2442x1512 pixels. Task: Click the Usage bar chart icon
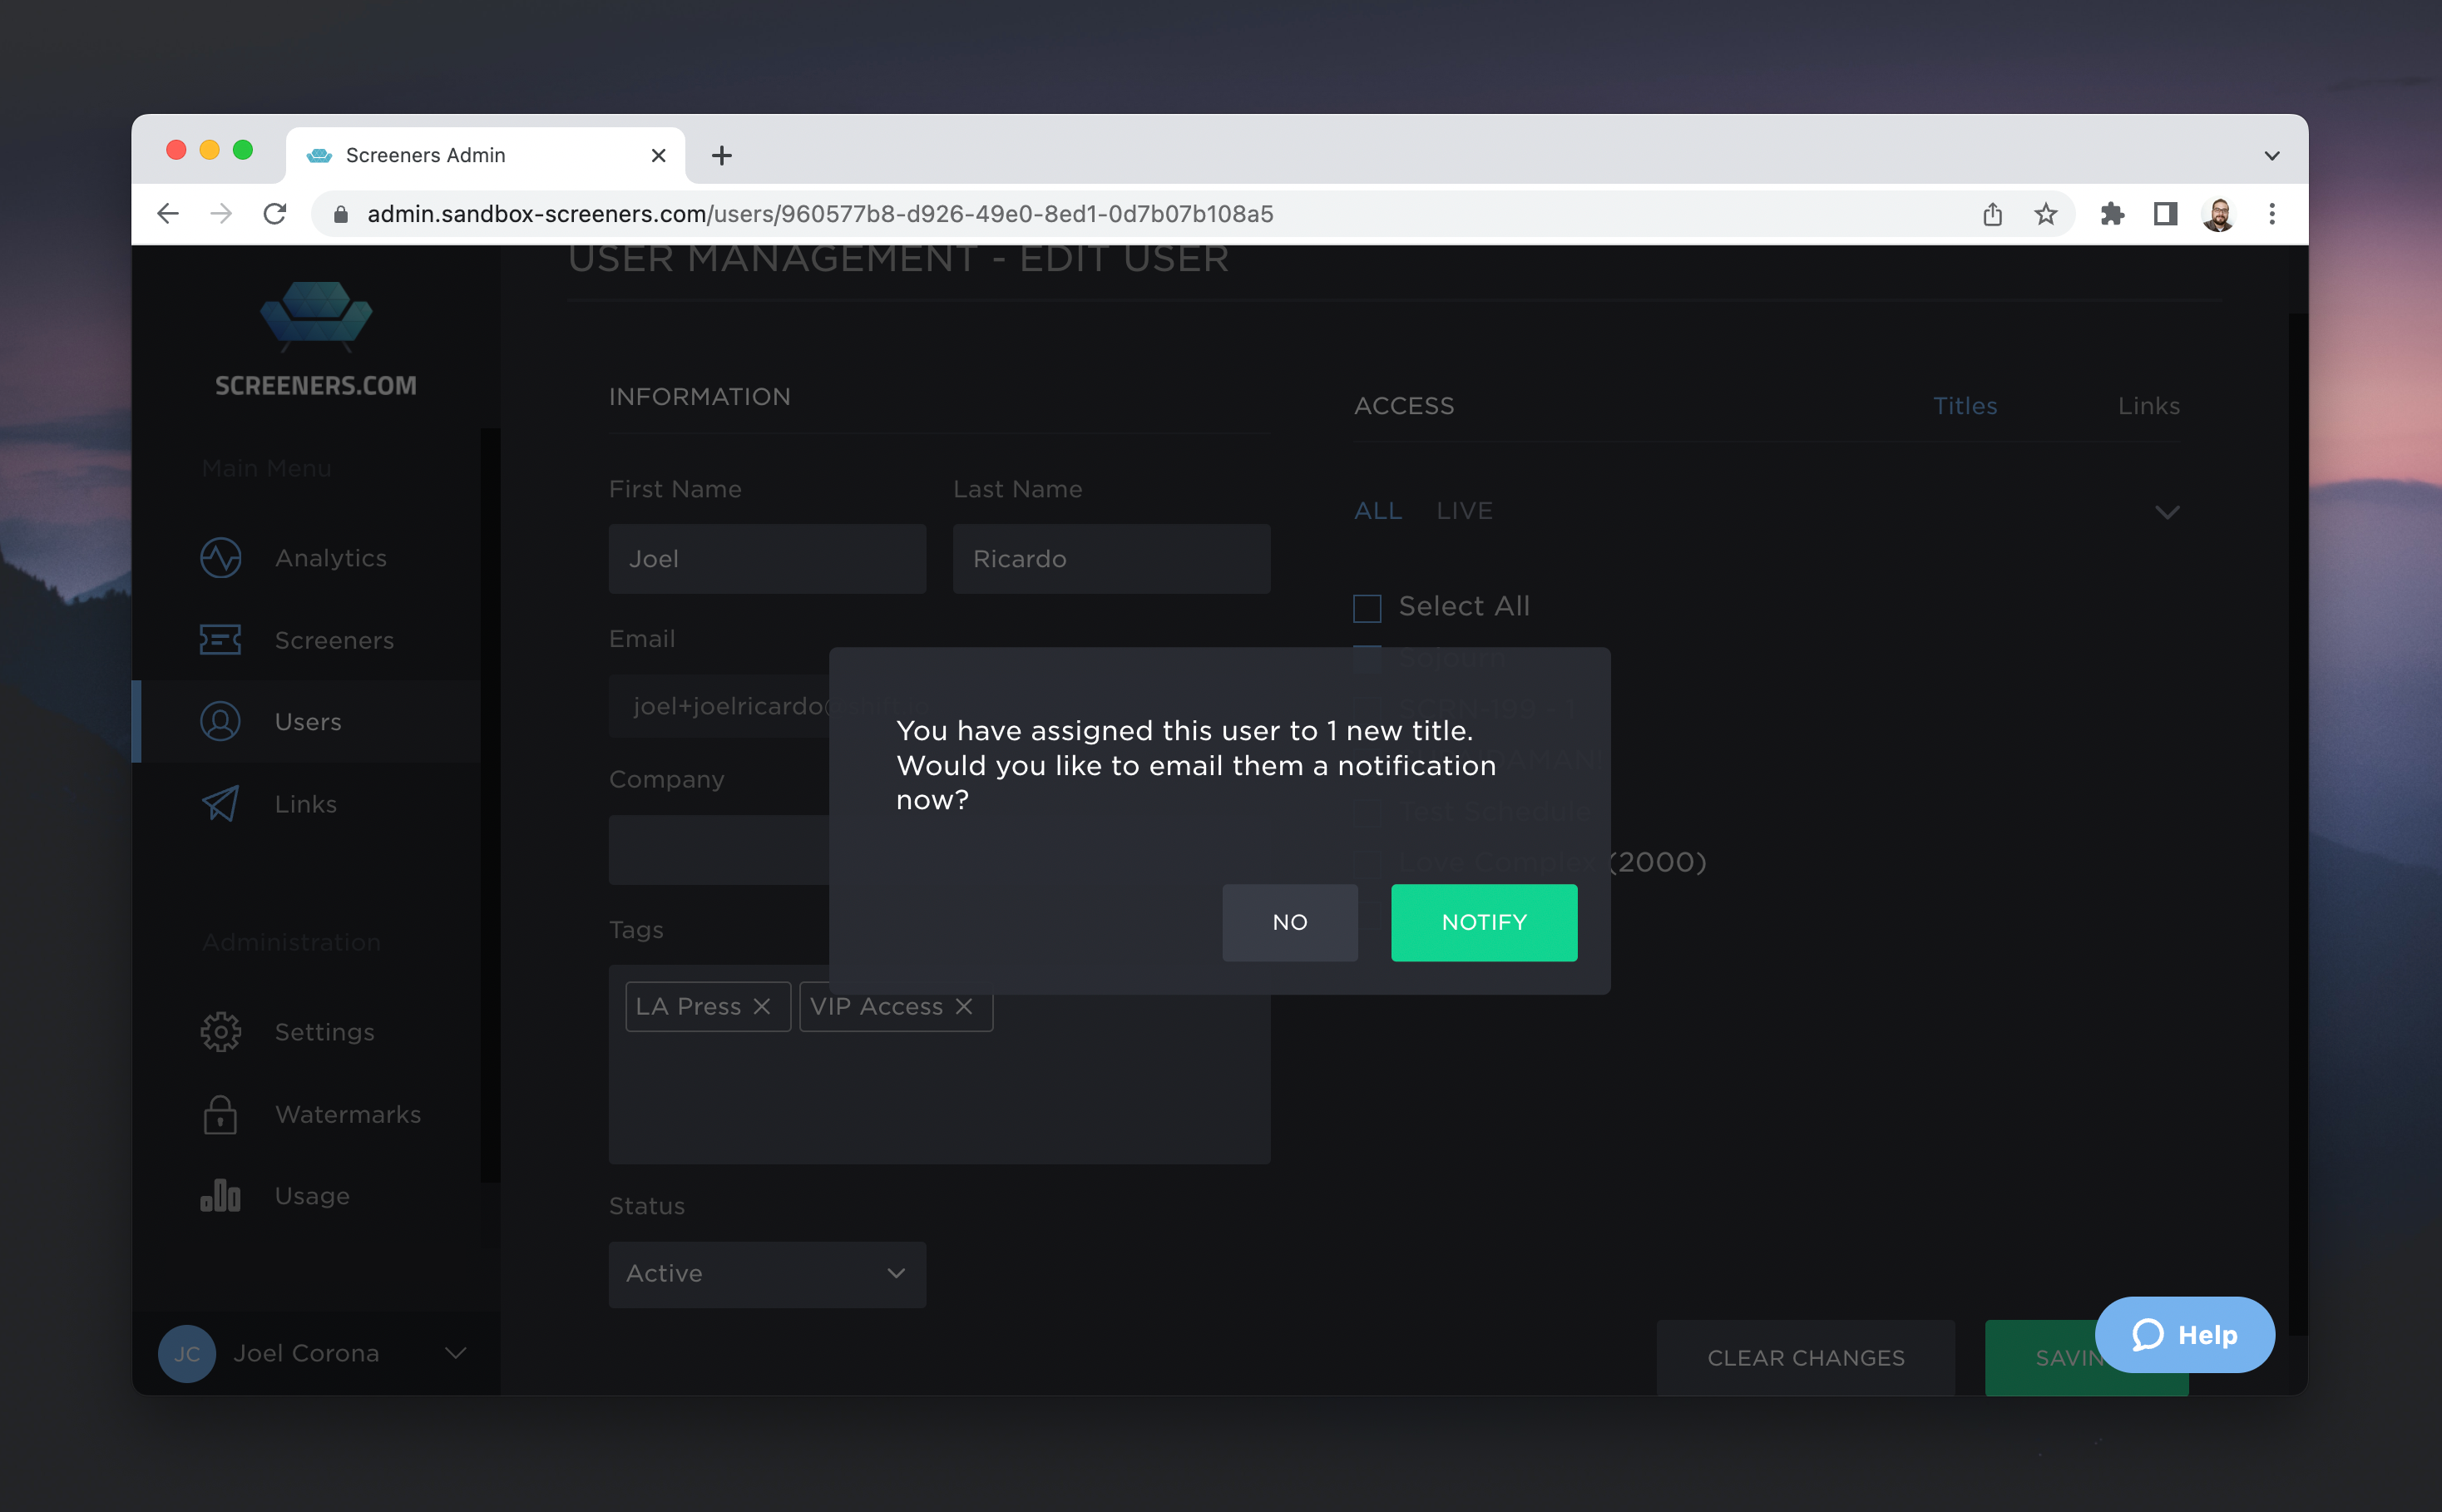pyautogui.click(x=220, y=1196)
